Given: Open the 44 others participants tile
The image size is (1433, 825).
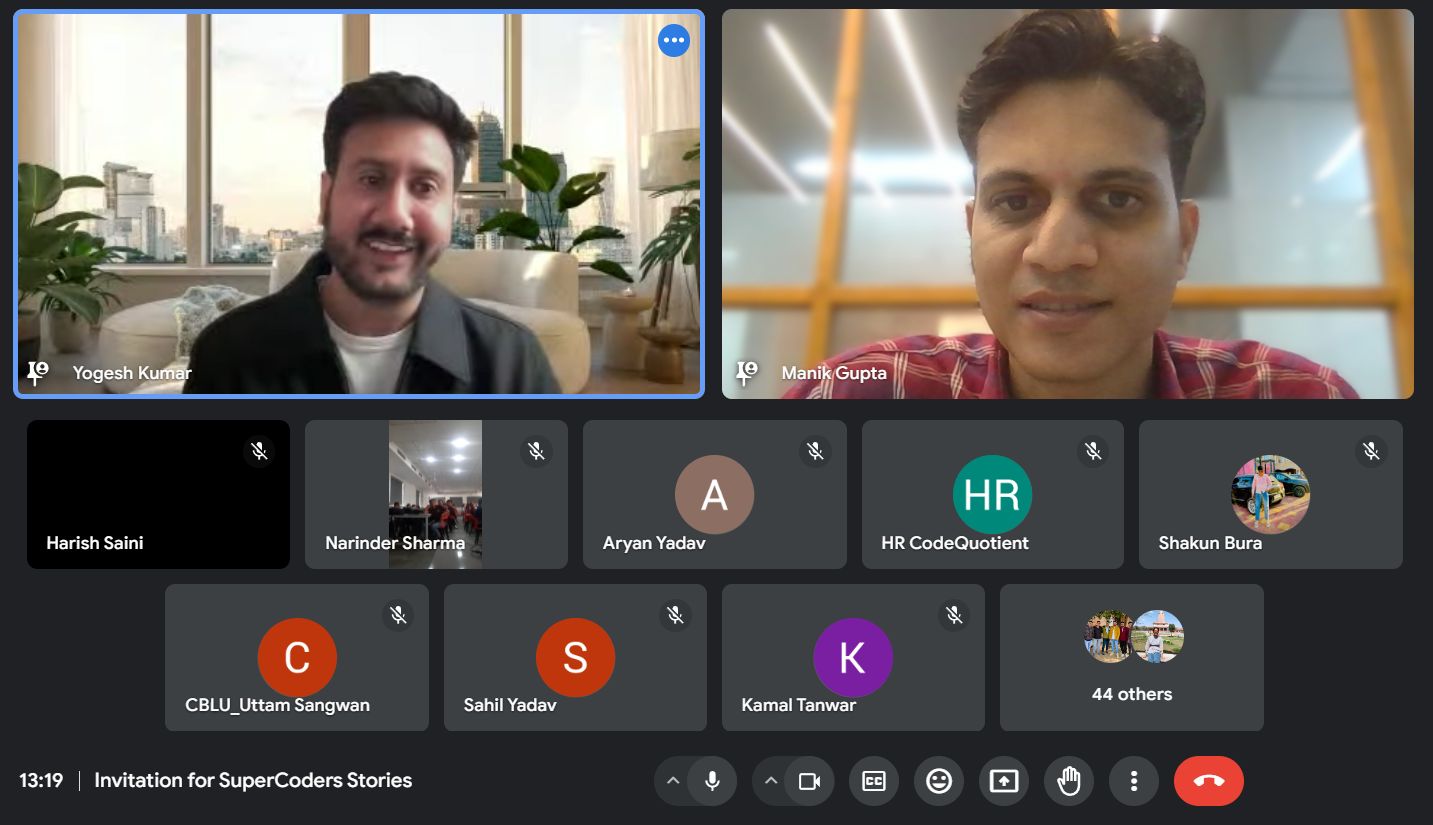Looking at the screenshot, I should (x=1131, y=657).
